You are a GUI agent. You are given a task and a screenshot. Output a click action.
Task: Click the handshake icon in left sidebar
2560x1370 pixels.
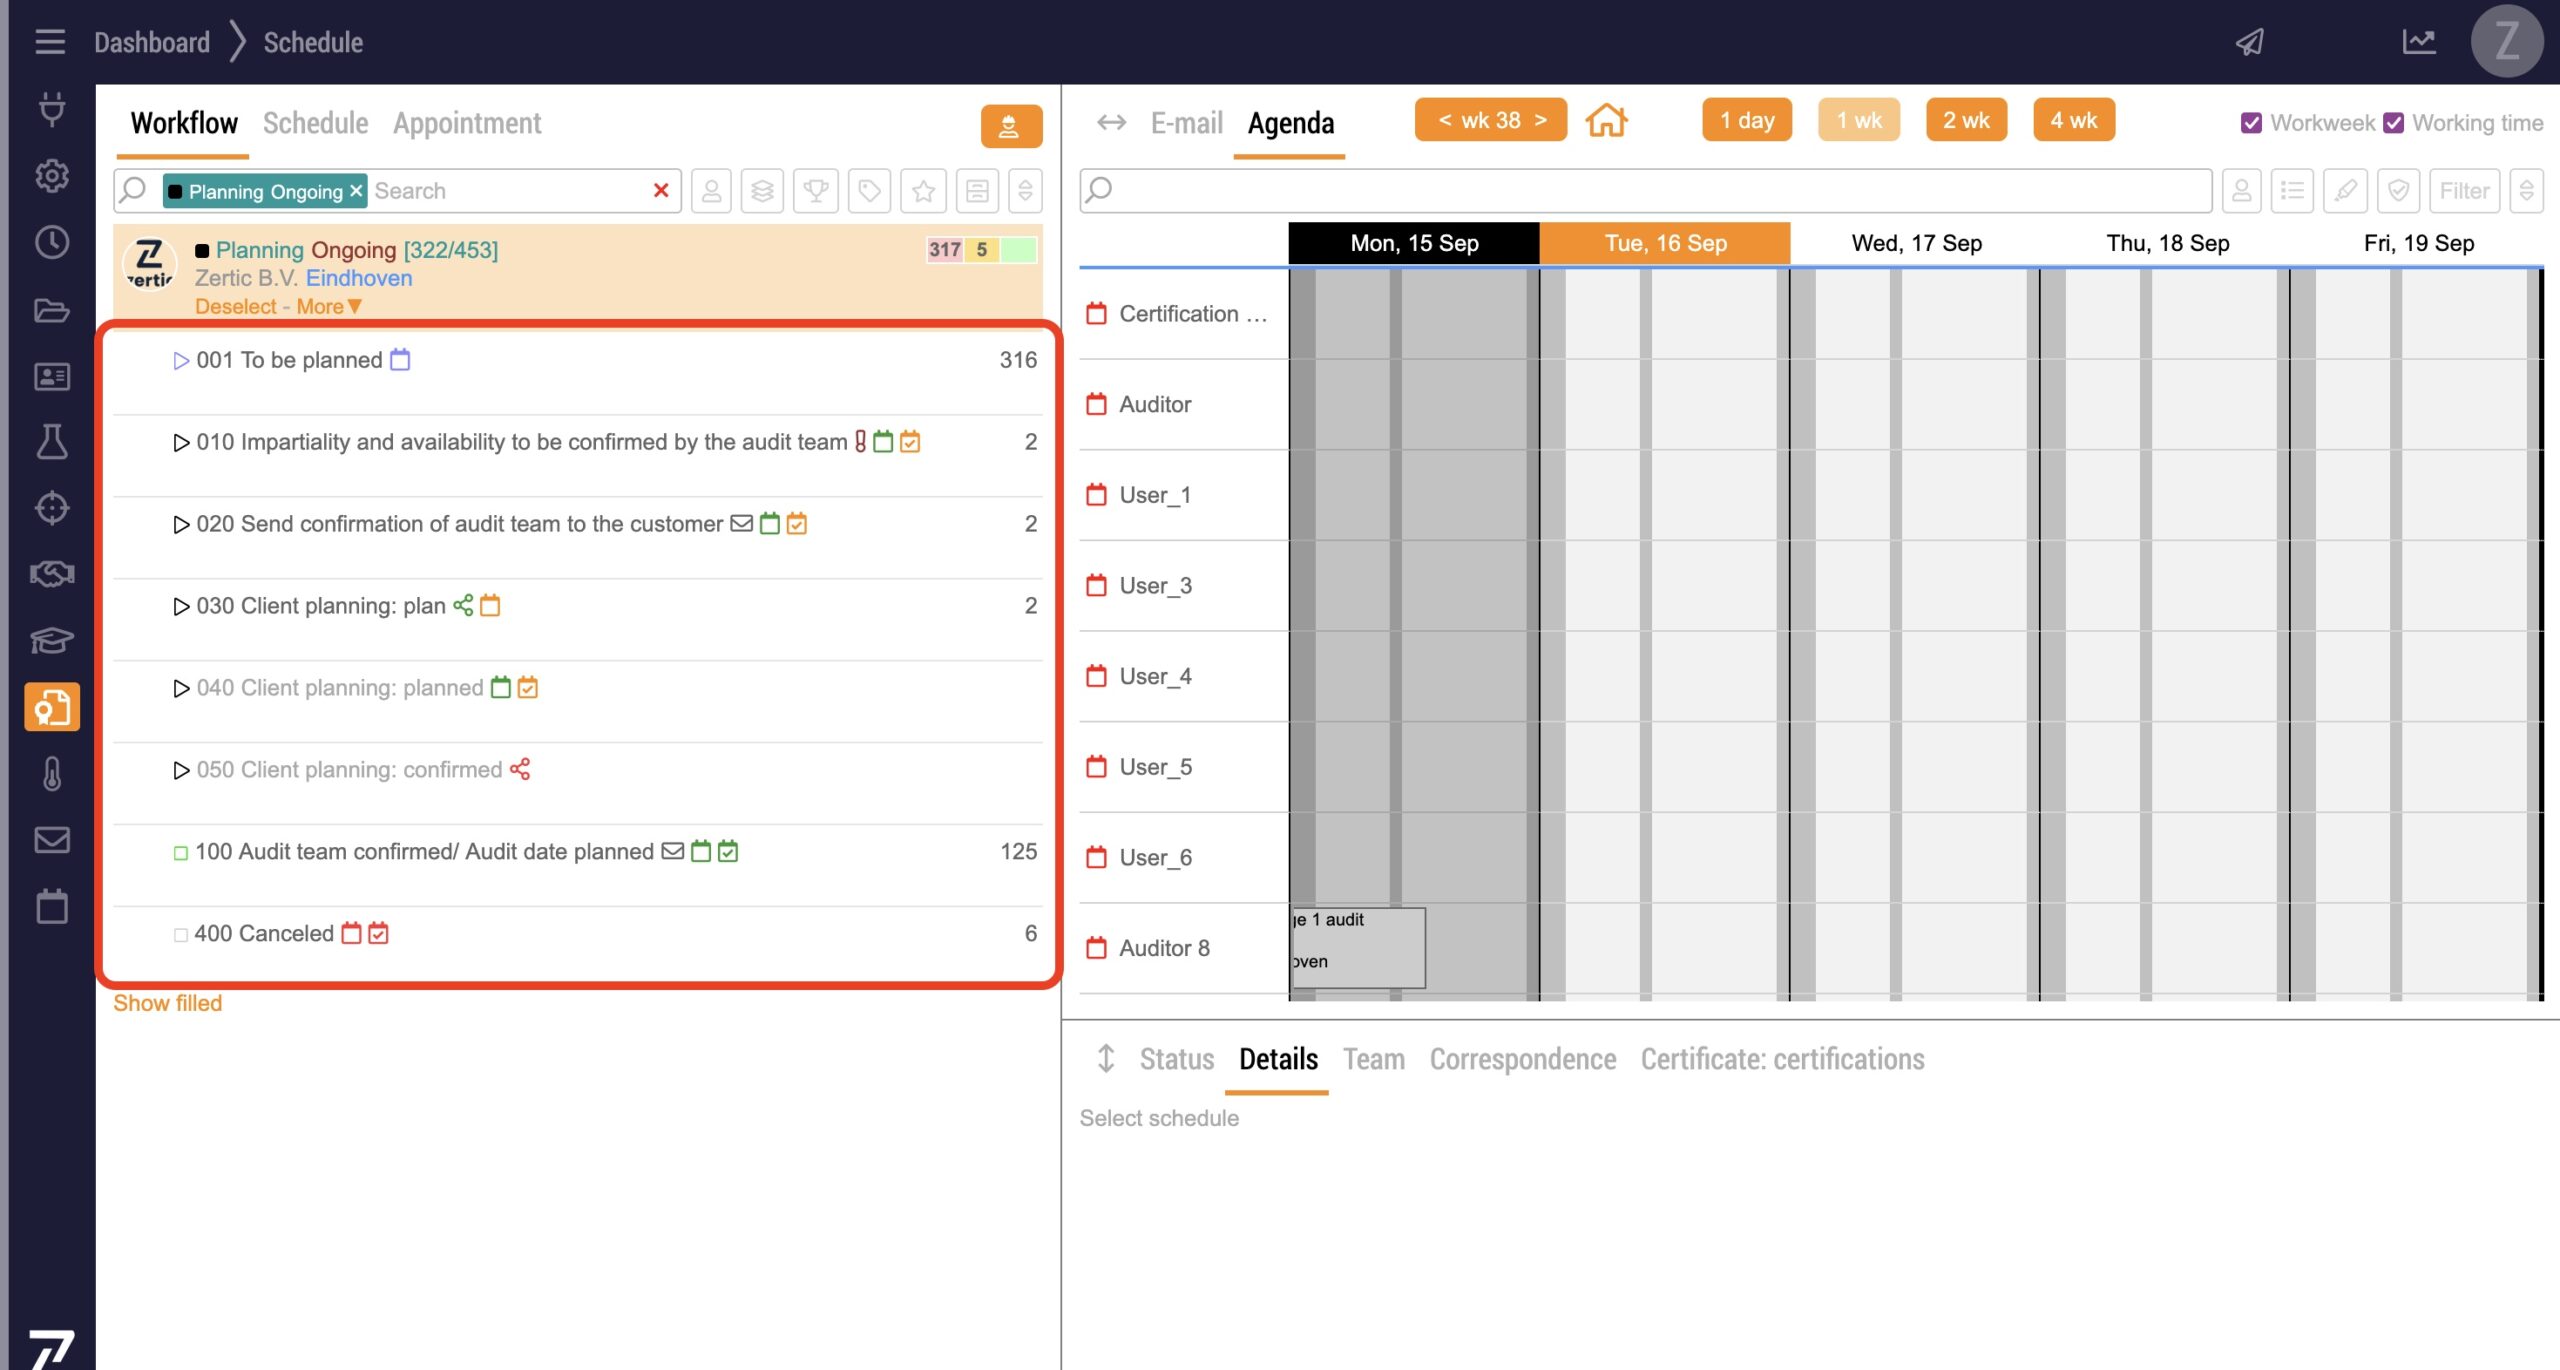point(51,574)
